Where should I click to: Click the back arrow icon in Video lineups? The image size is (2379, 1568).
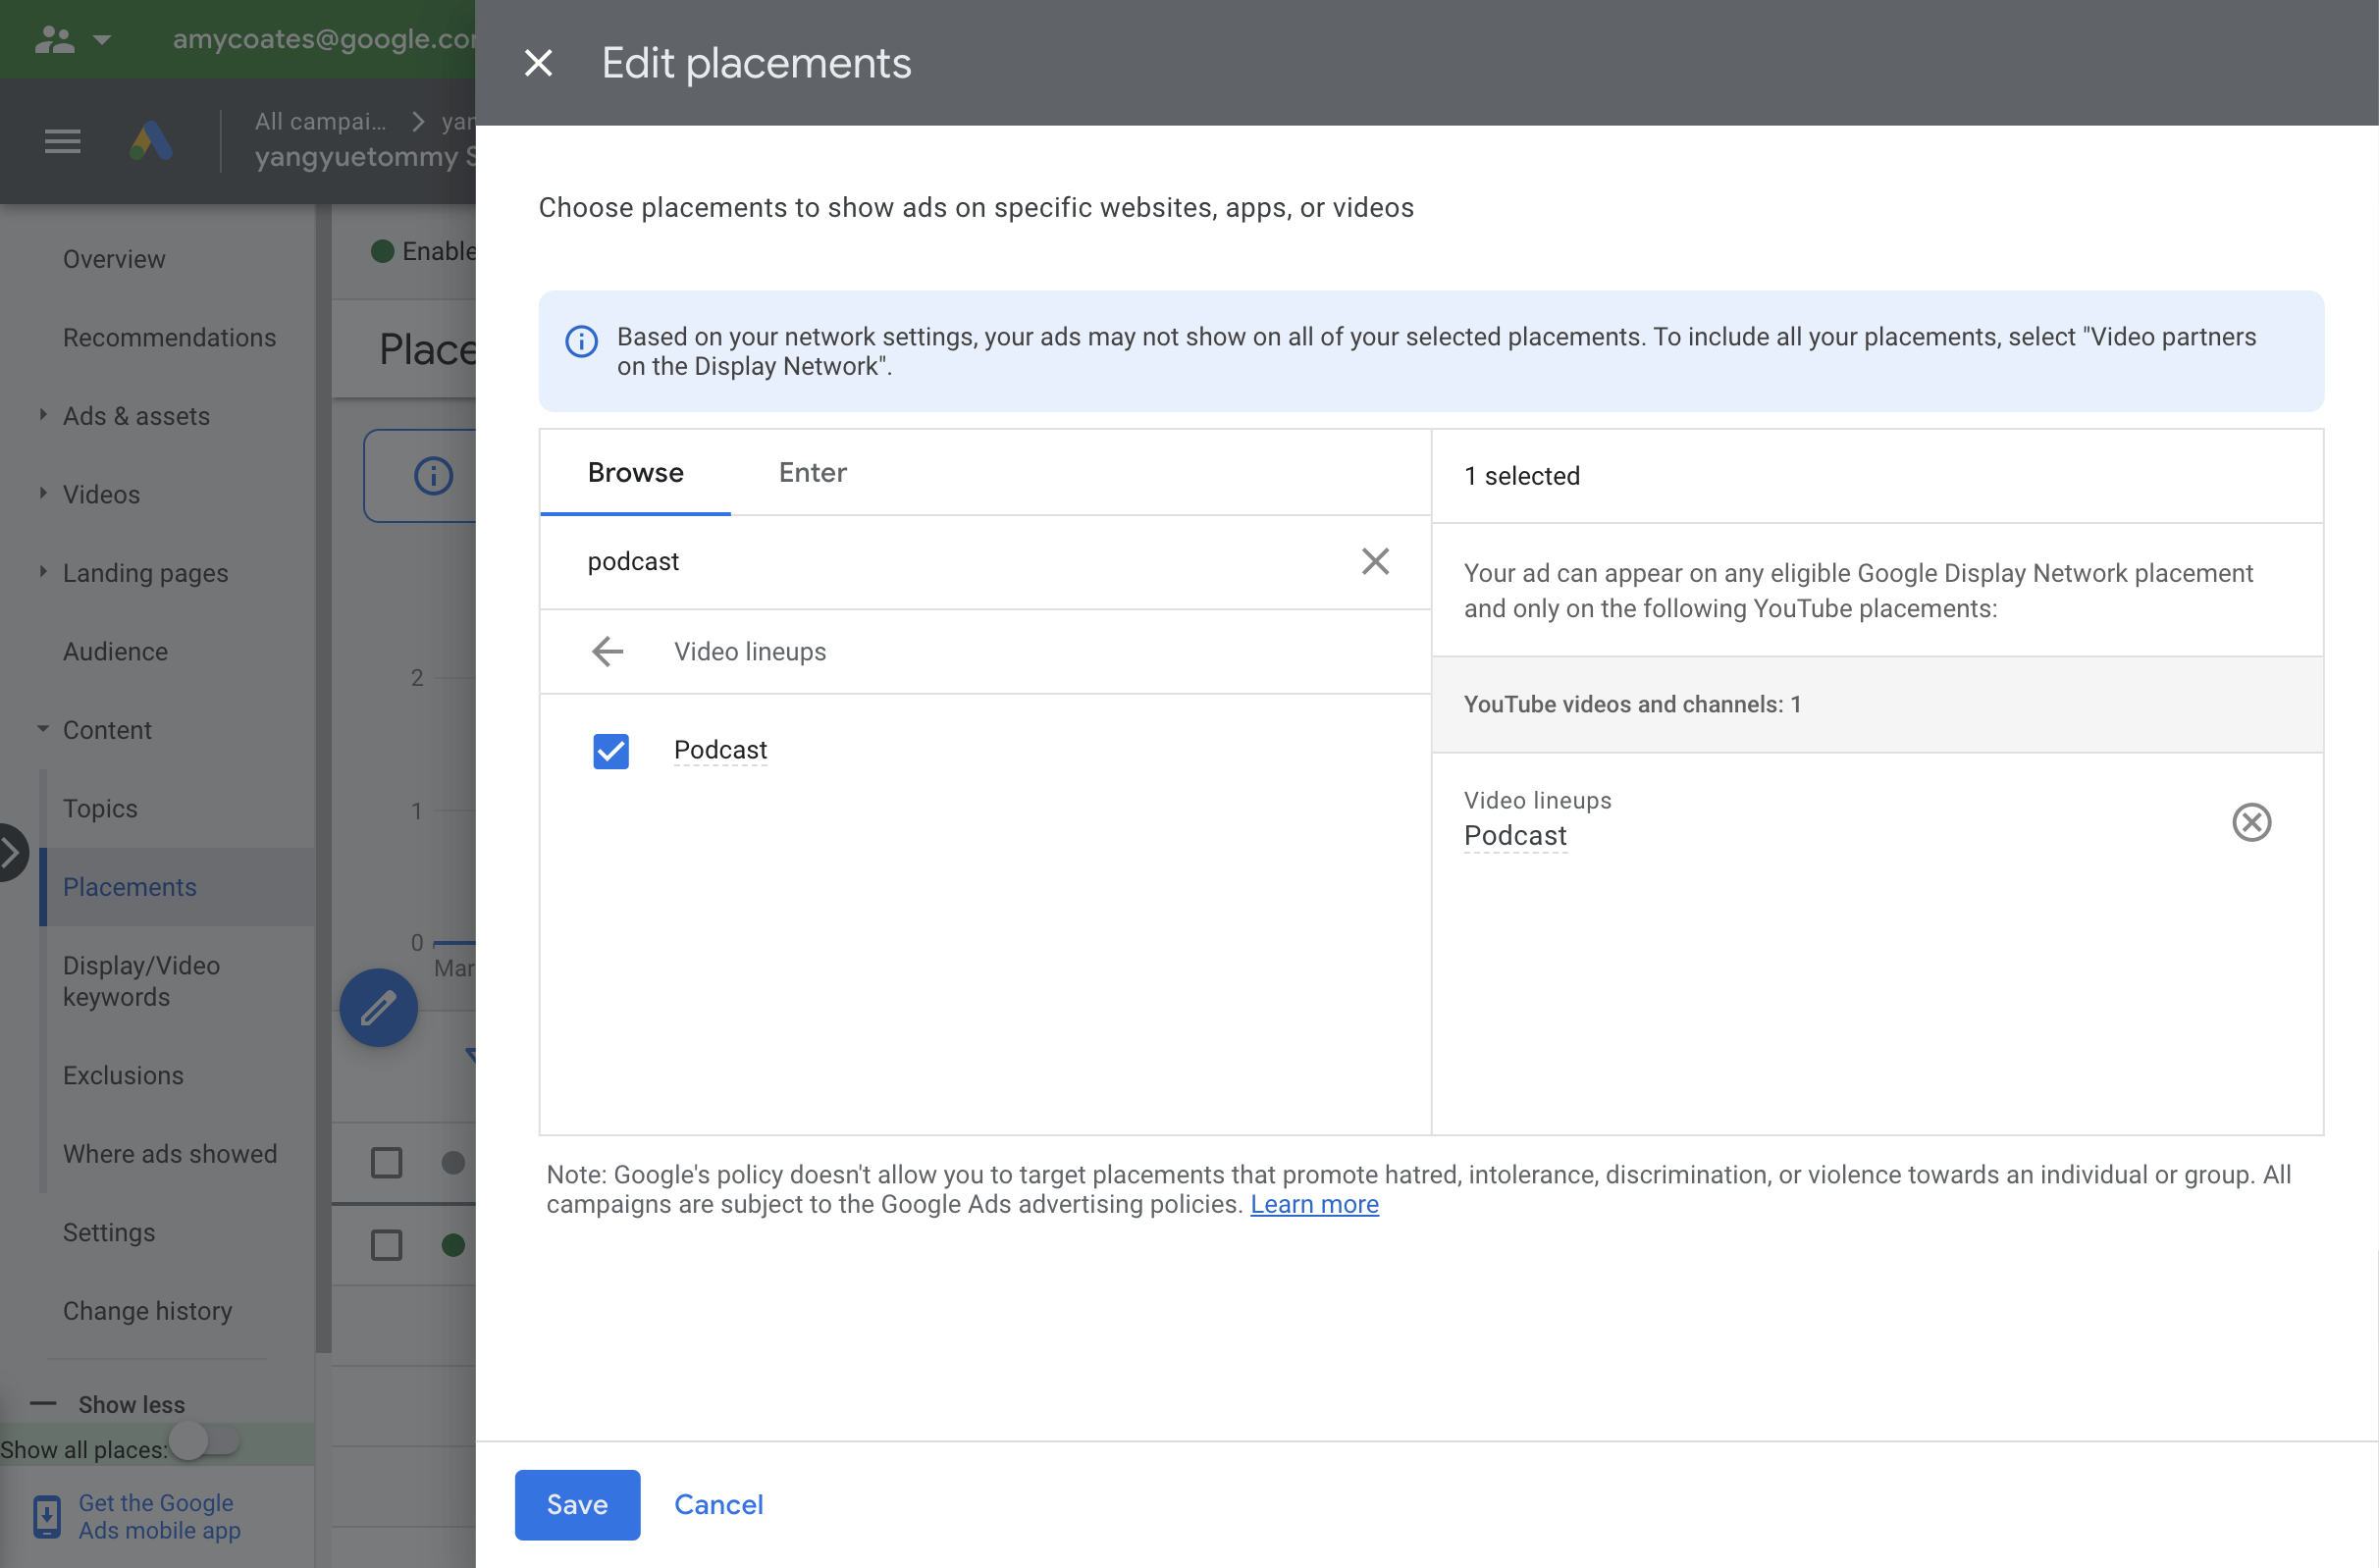pos(609,651)
